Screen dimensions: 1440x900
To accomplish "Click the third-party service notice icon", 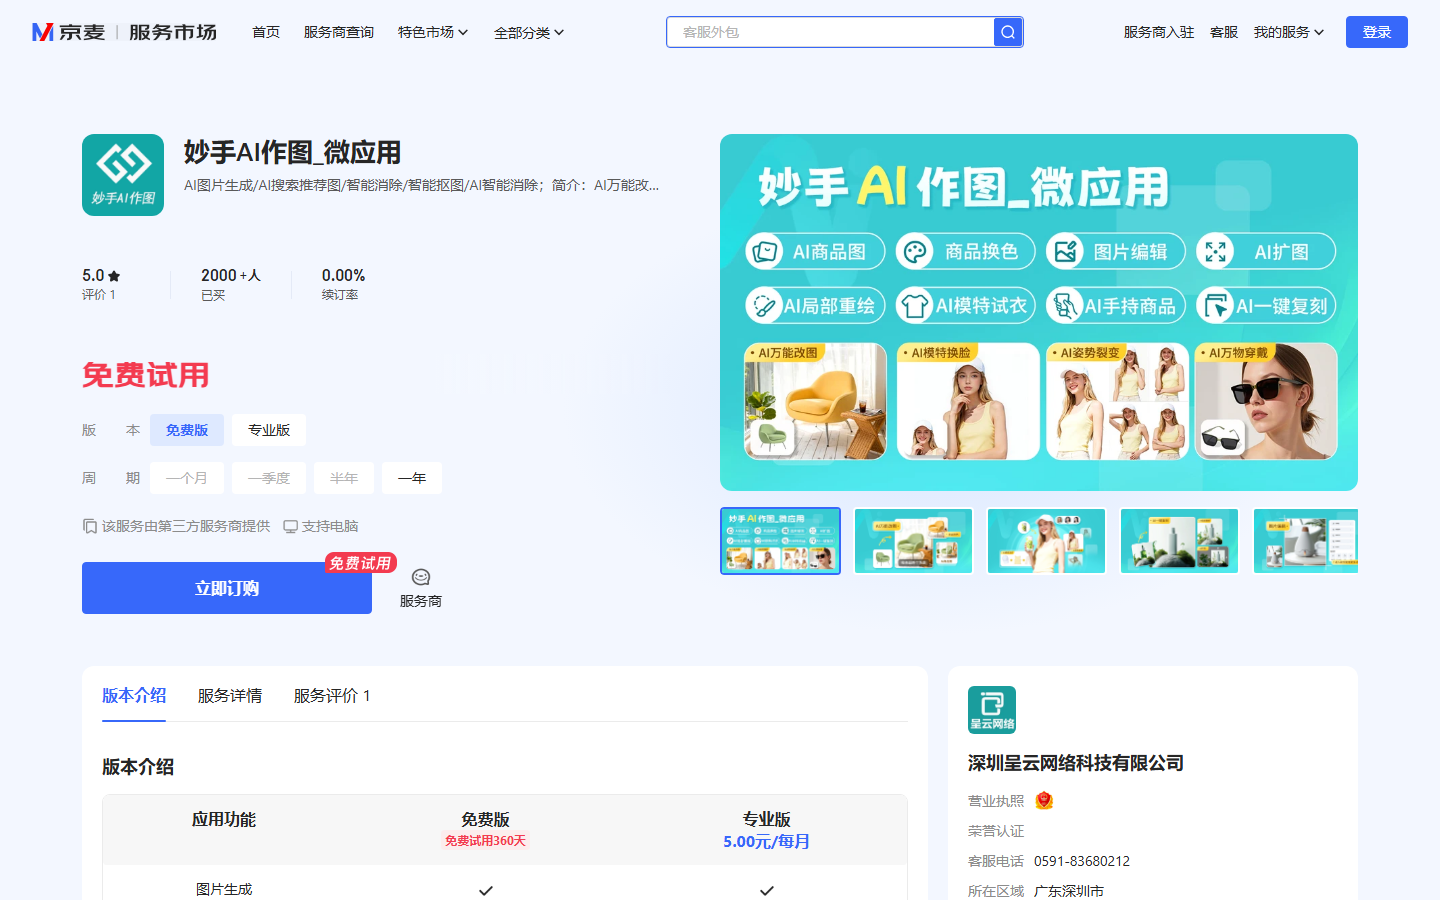I will point(90,526).
